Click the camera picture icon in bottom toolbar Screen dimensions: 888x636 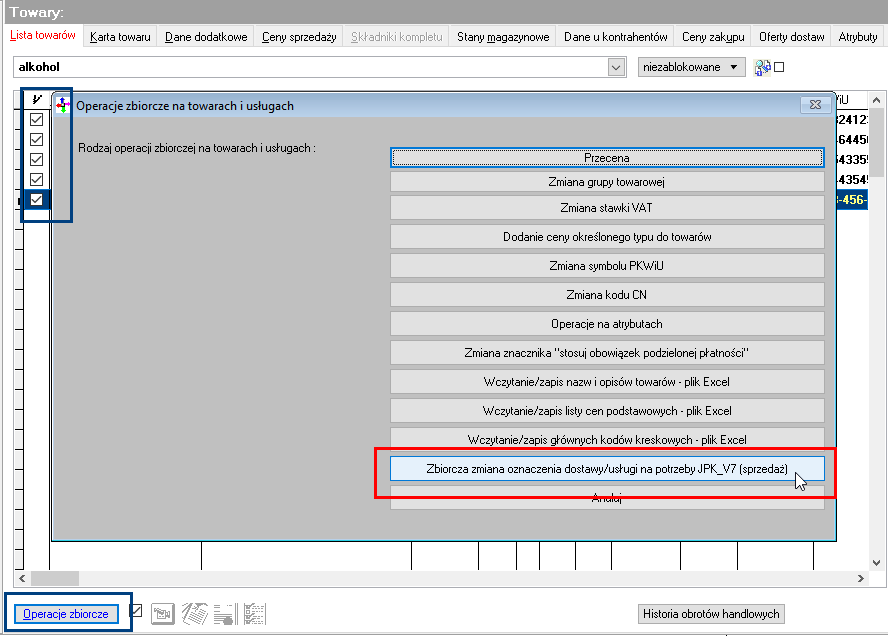coord(163,614)
